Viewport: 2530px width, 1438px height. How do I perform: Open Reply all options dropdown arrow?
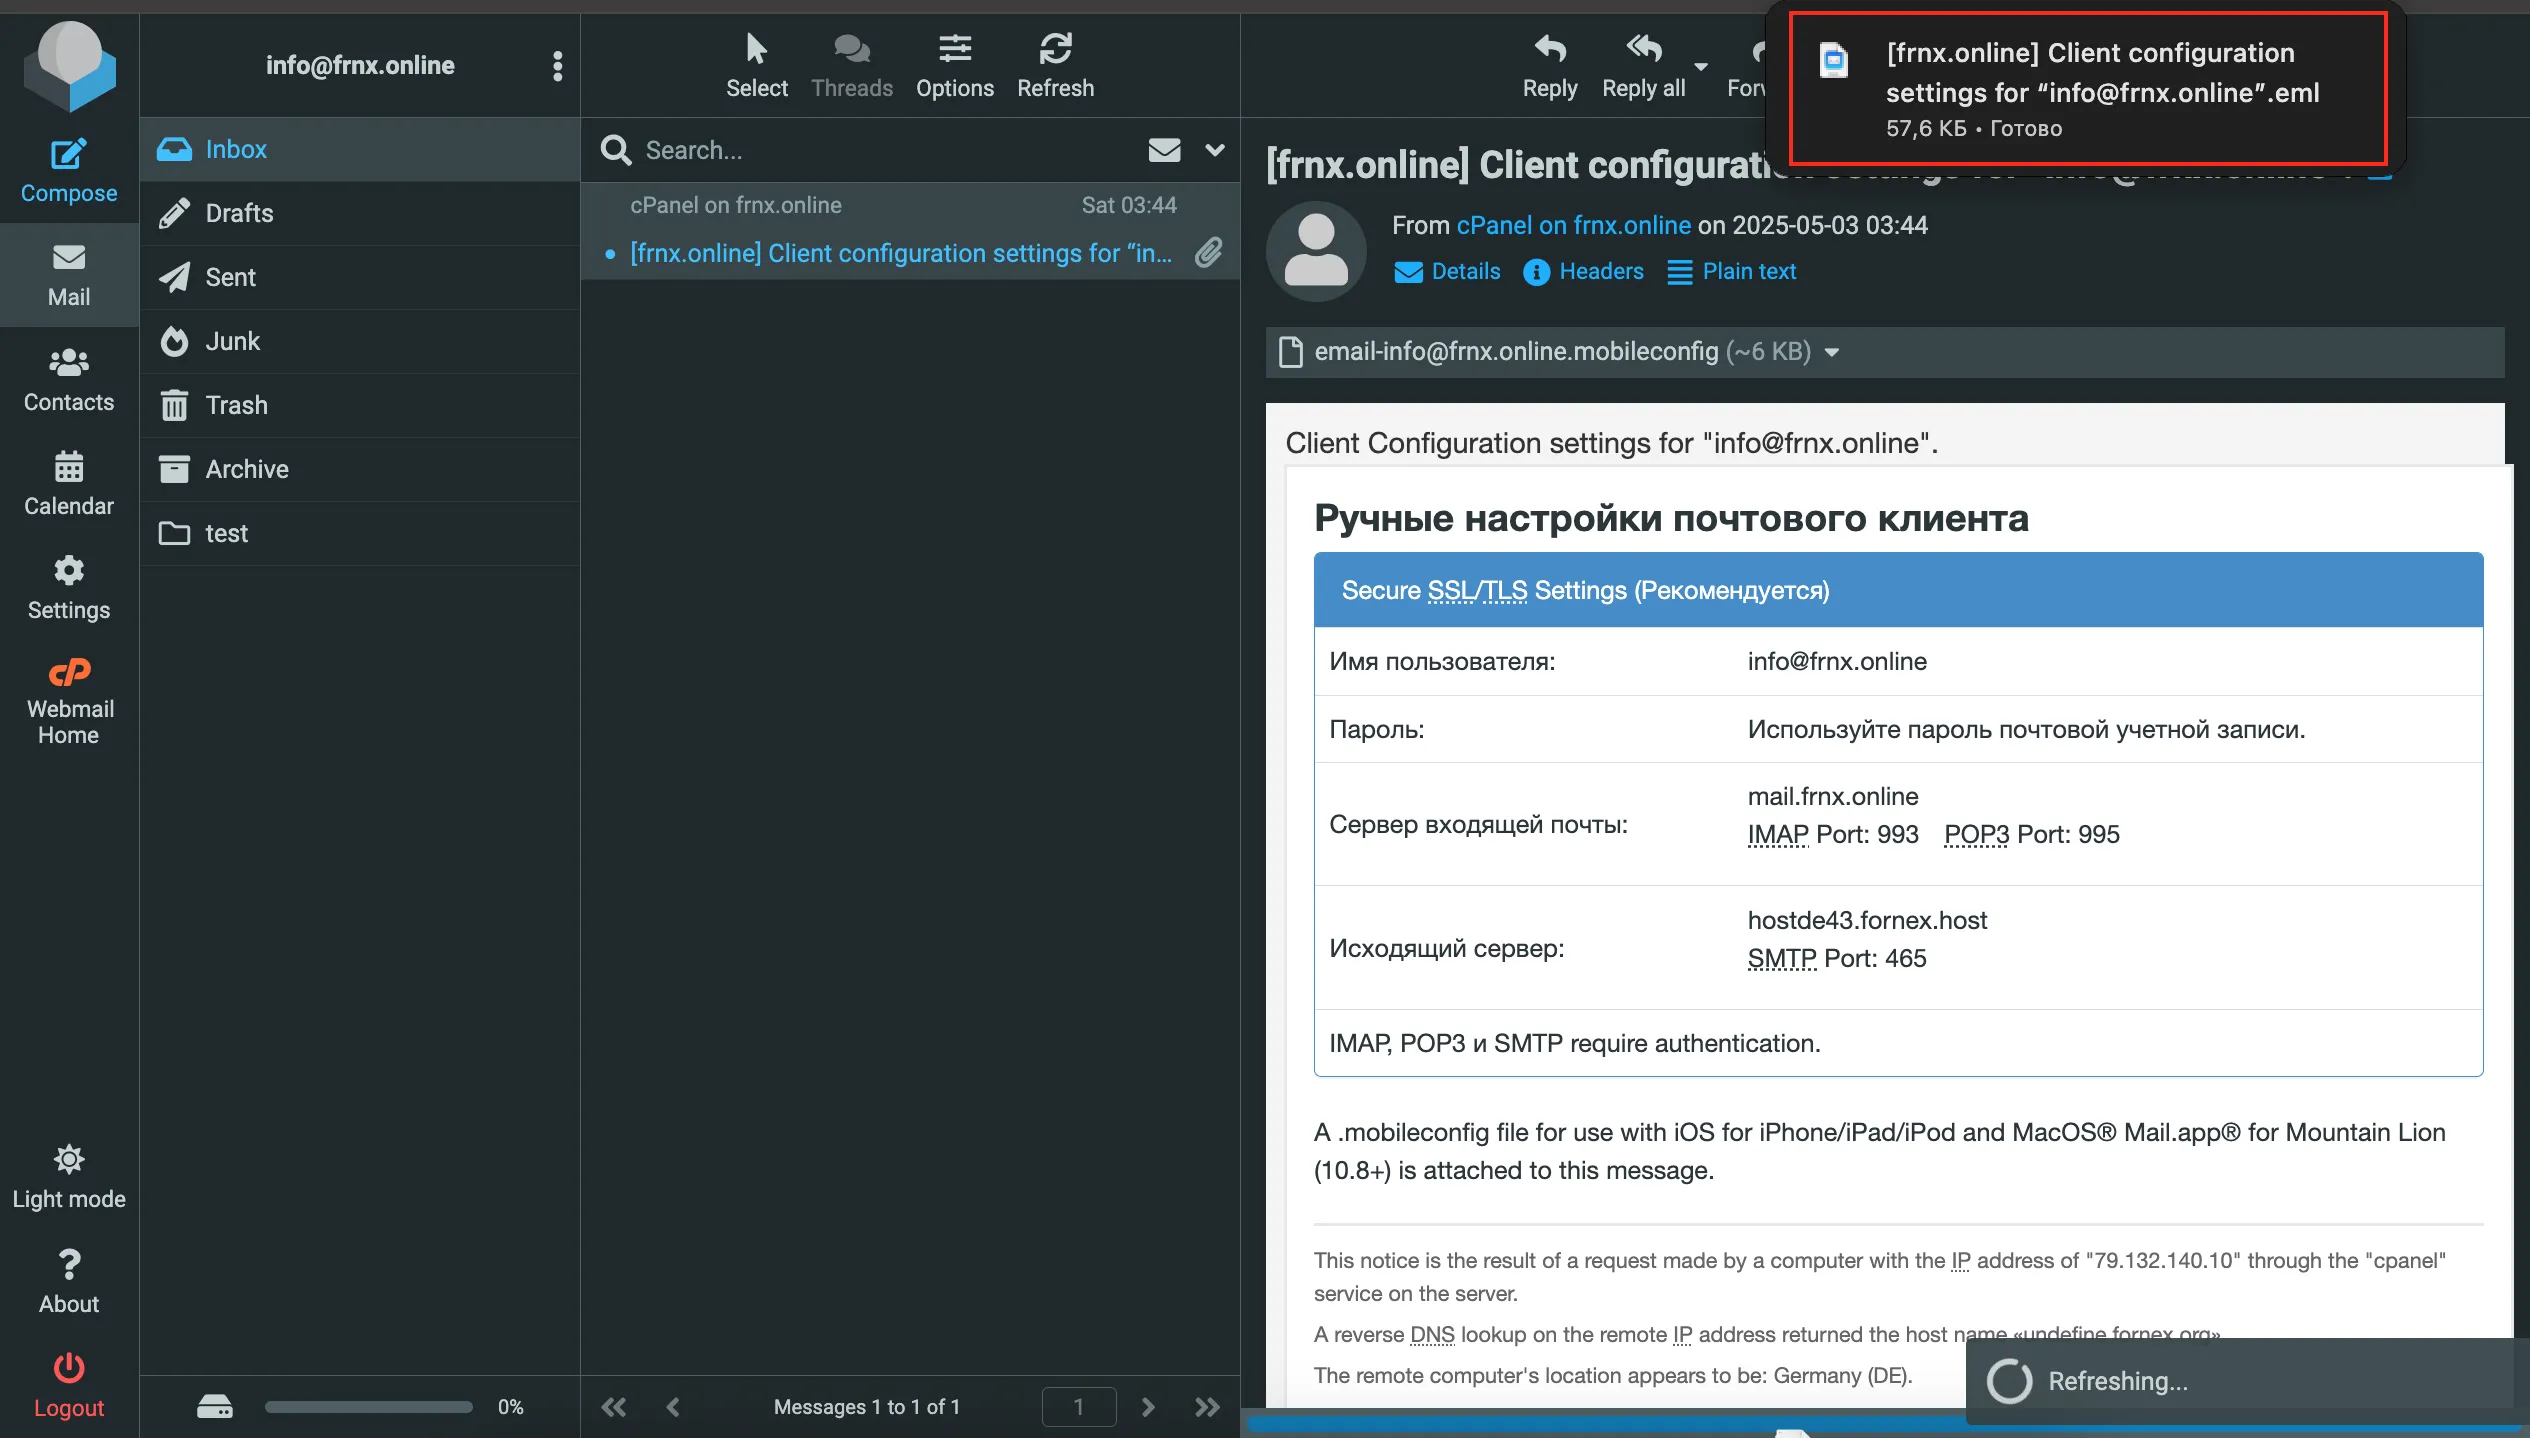1700,67
